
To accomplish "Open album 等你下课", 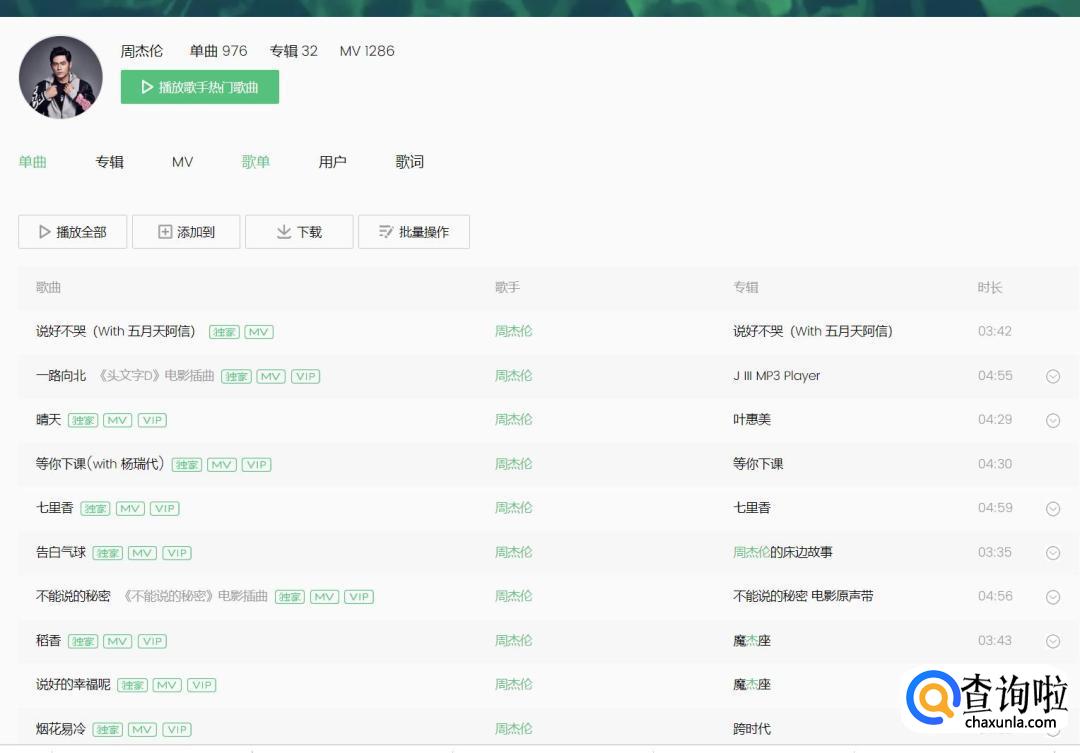I will tap(758, 464).
